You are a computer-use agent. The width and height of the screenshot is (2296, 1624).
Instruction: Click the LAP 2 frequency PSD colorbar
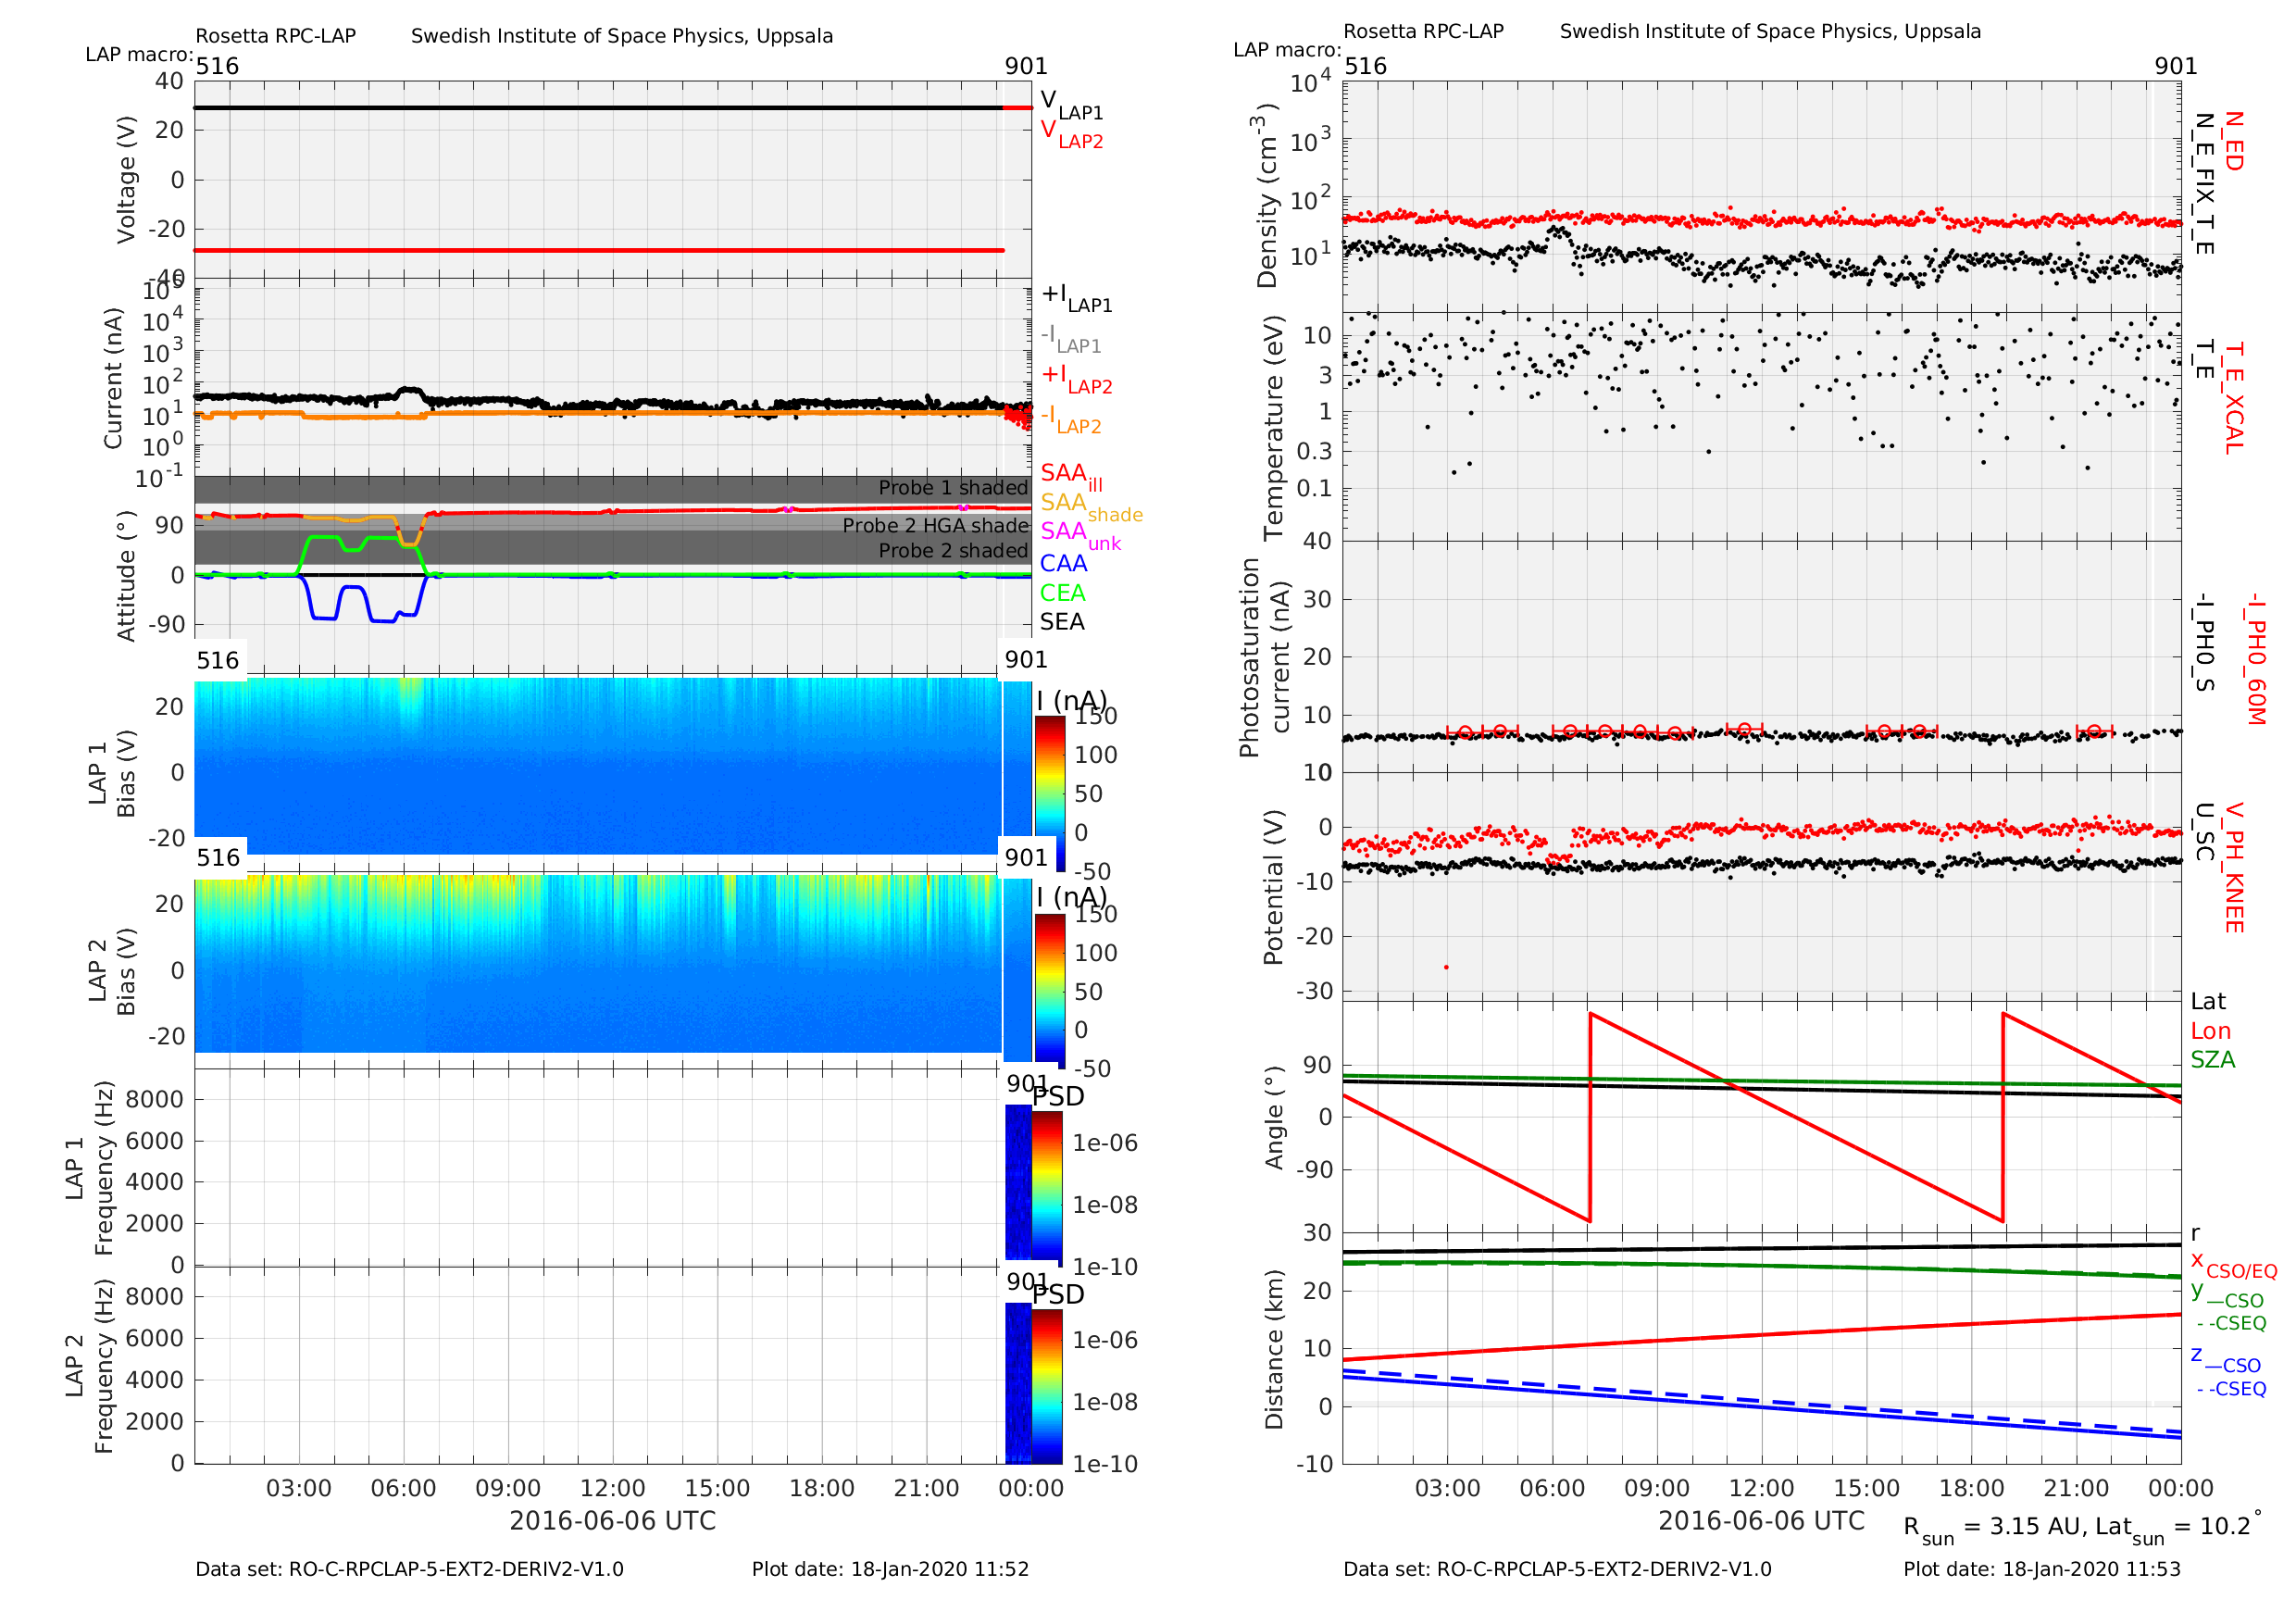[1047, 1387]
